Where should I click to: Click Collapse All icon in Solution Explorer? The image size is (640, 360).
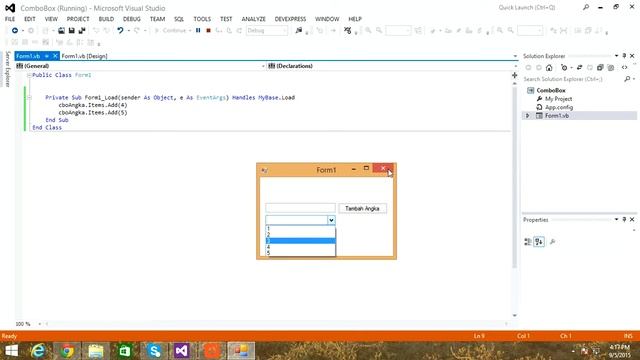tap(600, 68)
